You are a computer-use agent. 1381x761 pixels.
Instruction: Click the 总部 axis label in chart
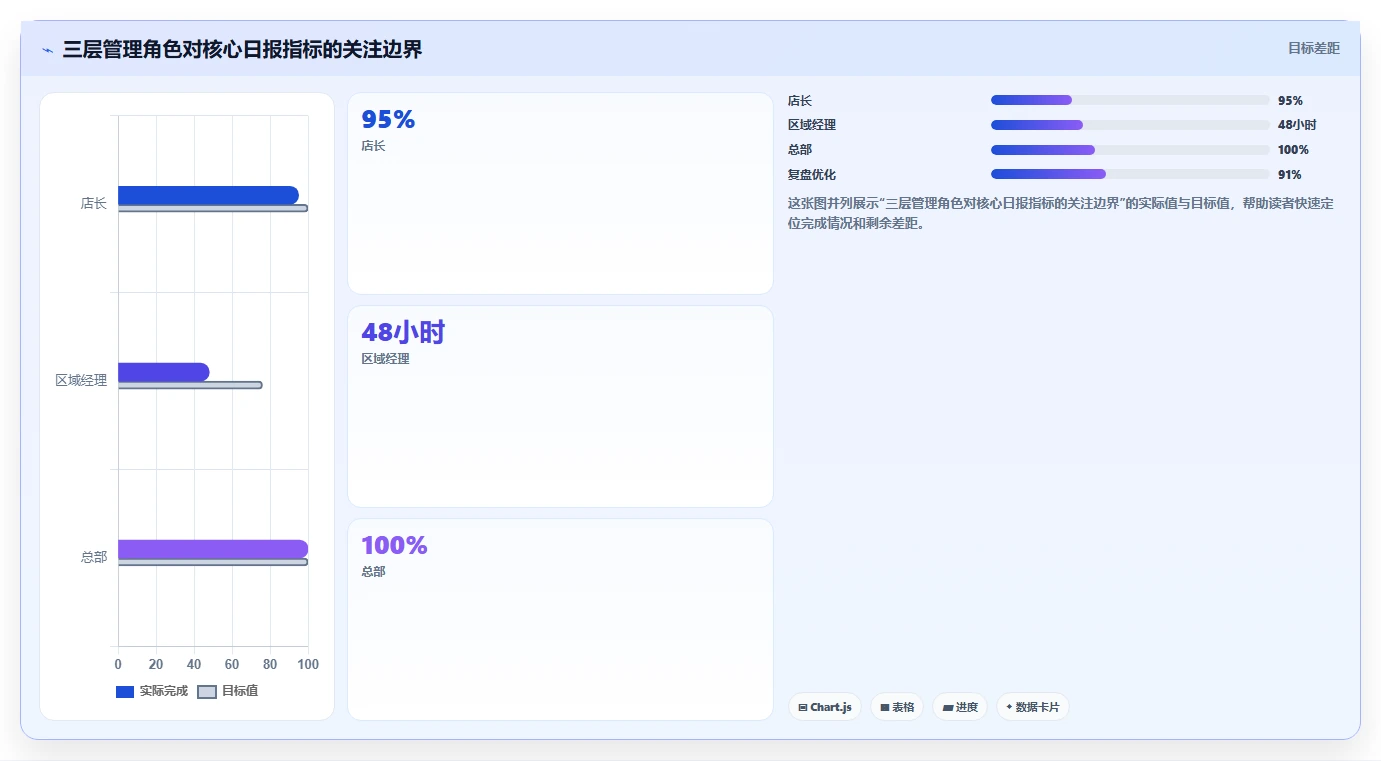click(x=94, y=557)
